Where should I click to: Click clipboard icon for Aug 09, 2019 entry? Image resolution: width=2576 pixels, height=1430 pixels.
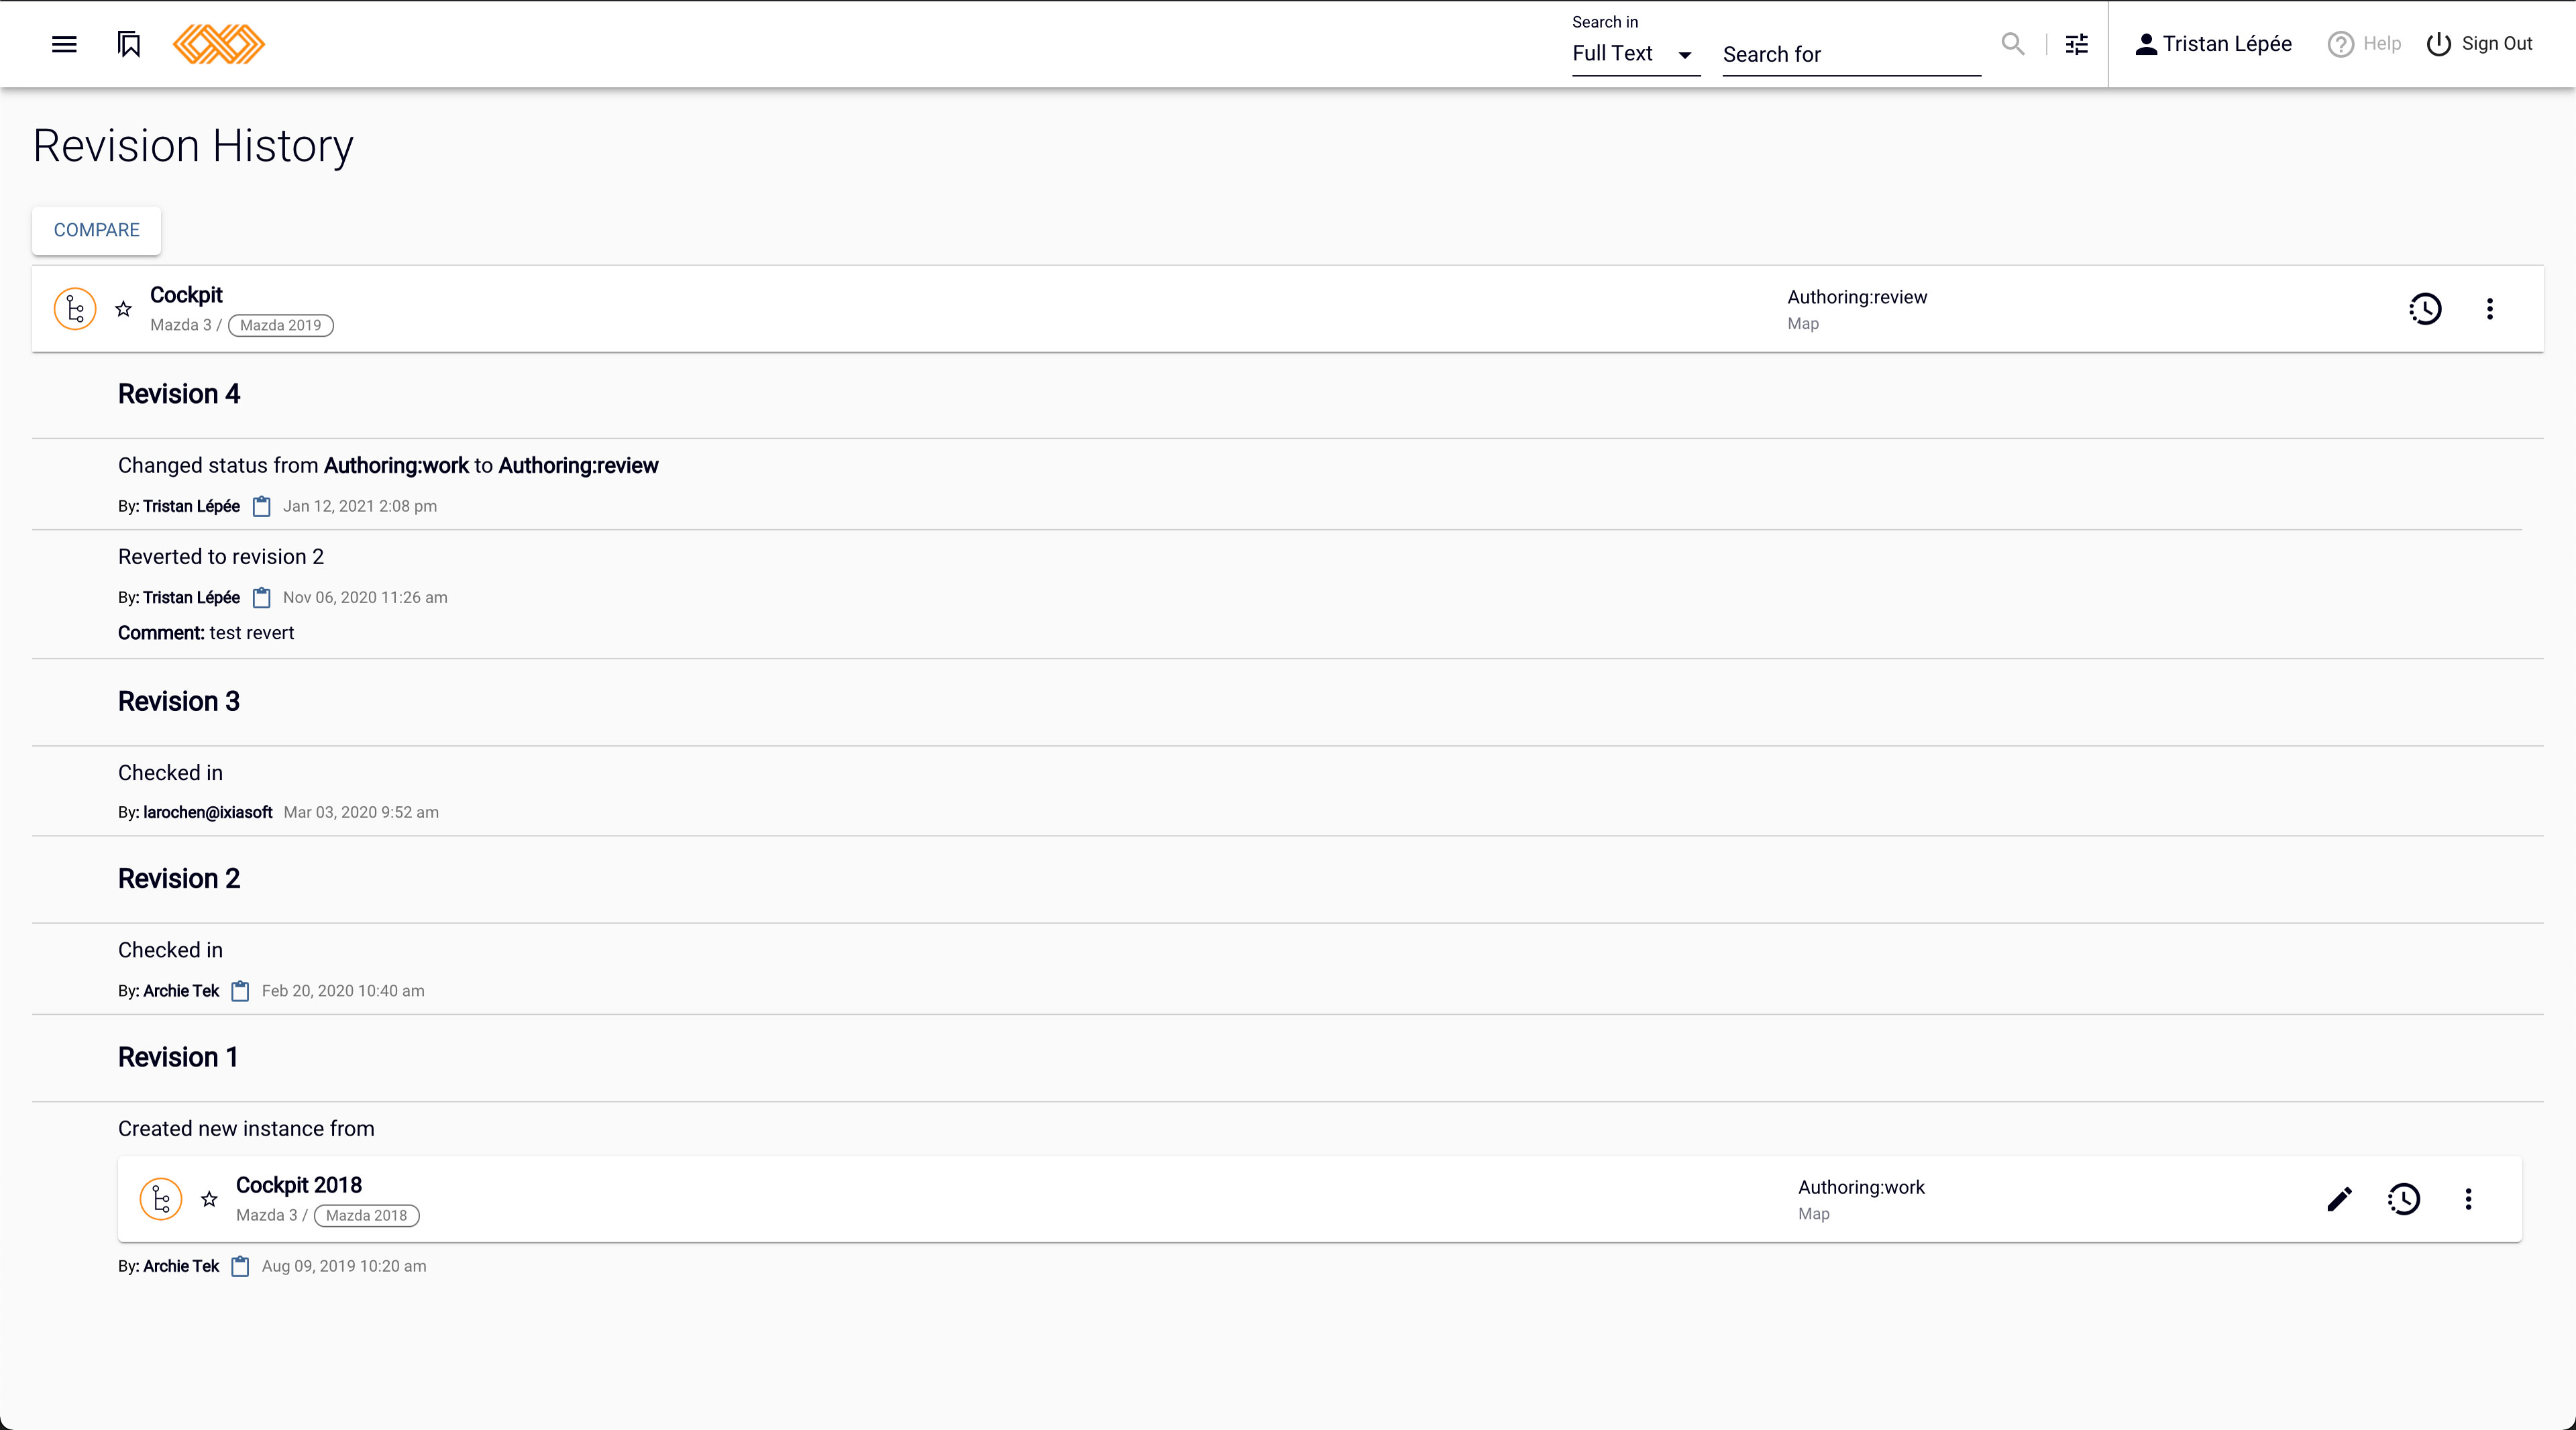(241, 1266)
